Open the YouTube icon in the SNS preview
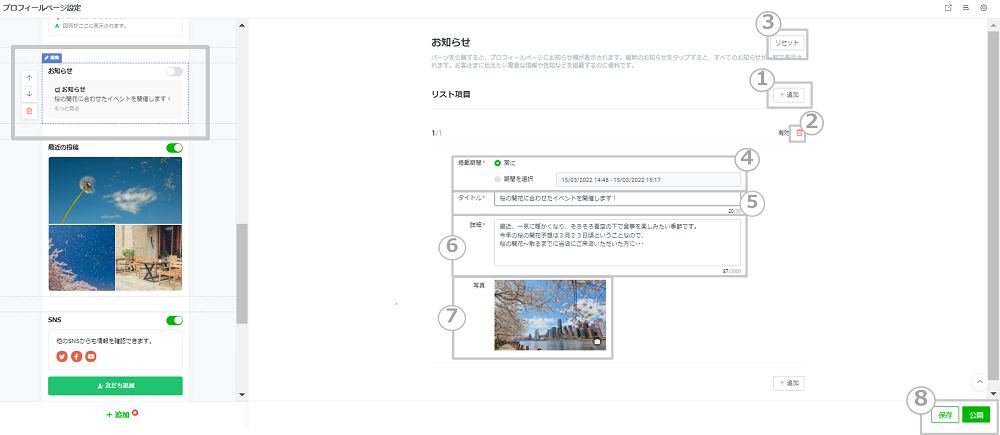The image size is (1000, 435). pos(91,356)
